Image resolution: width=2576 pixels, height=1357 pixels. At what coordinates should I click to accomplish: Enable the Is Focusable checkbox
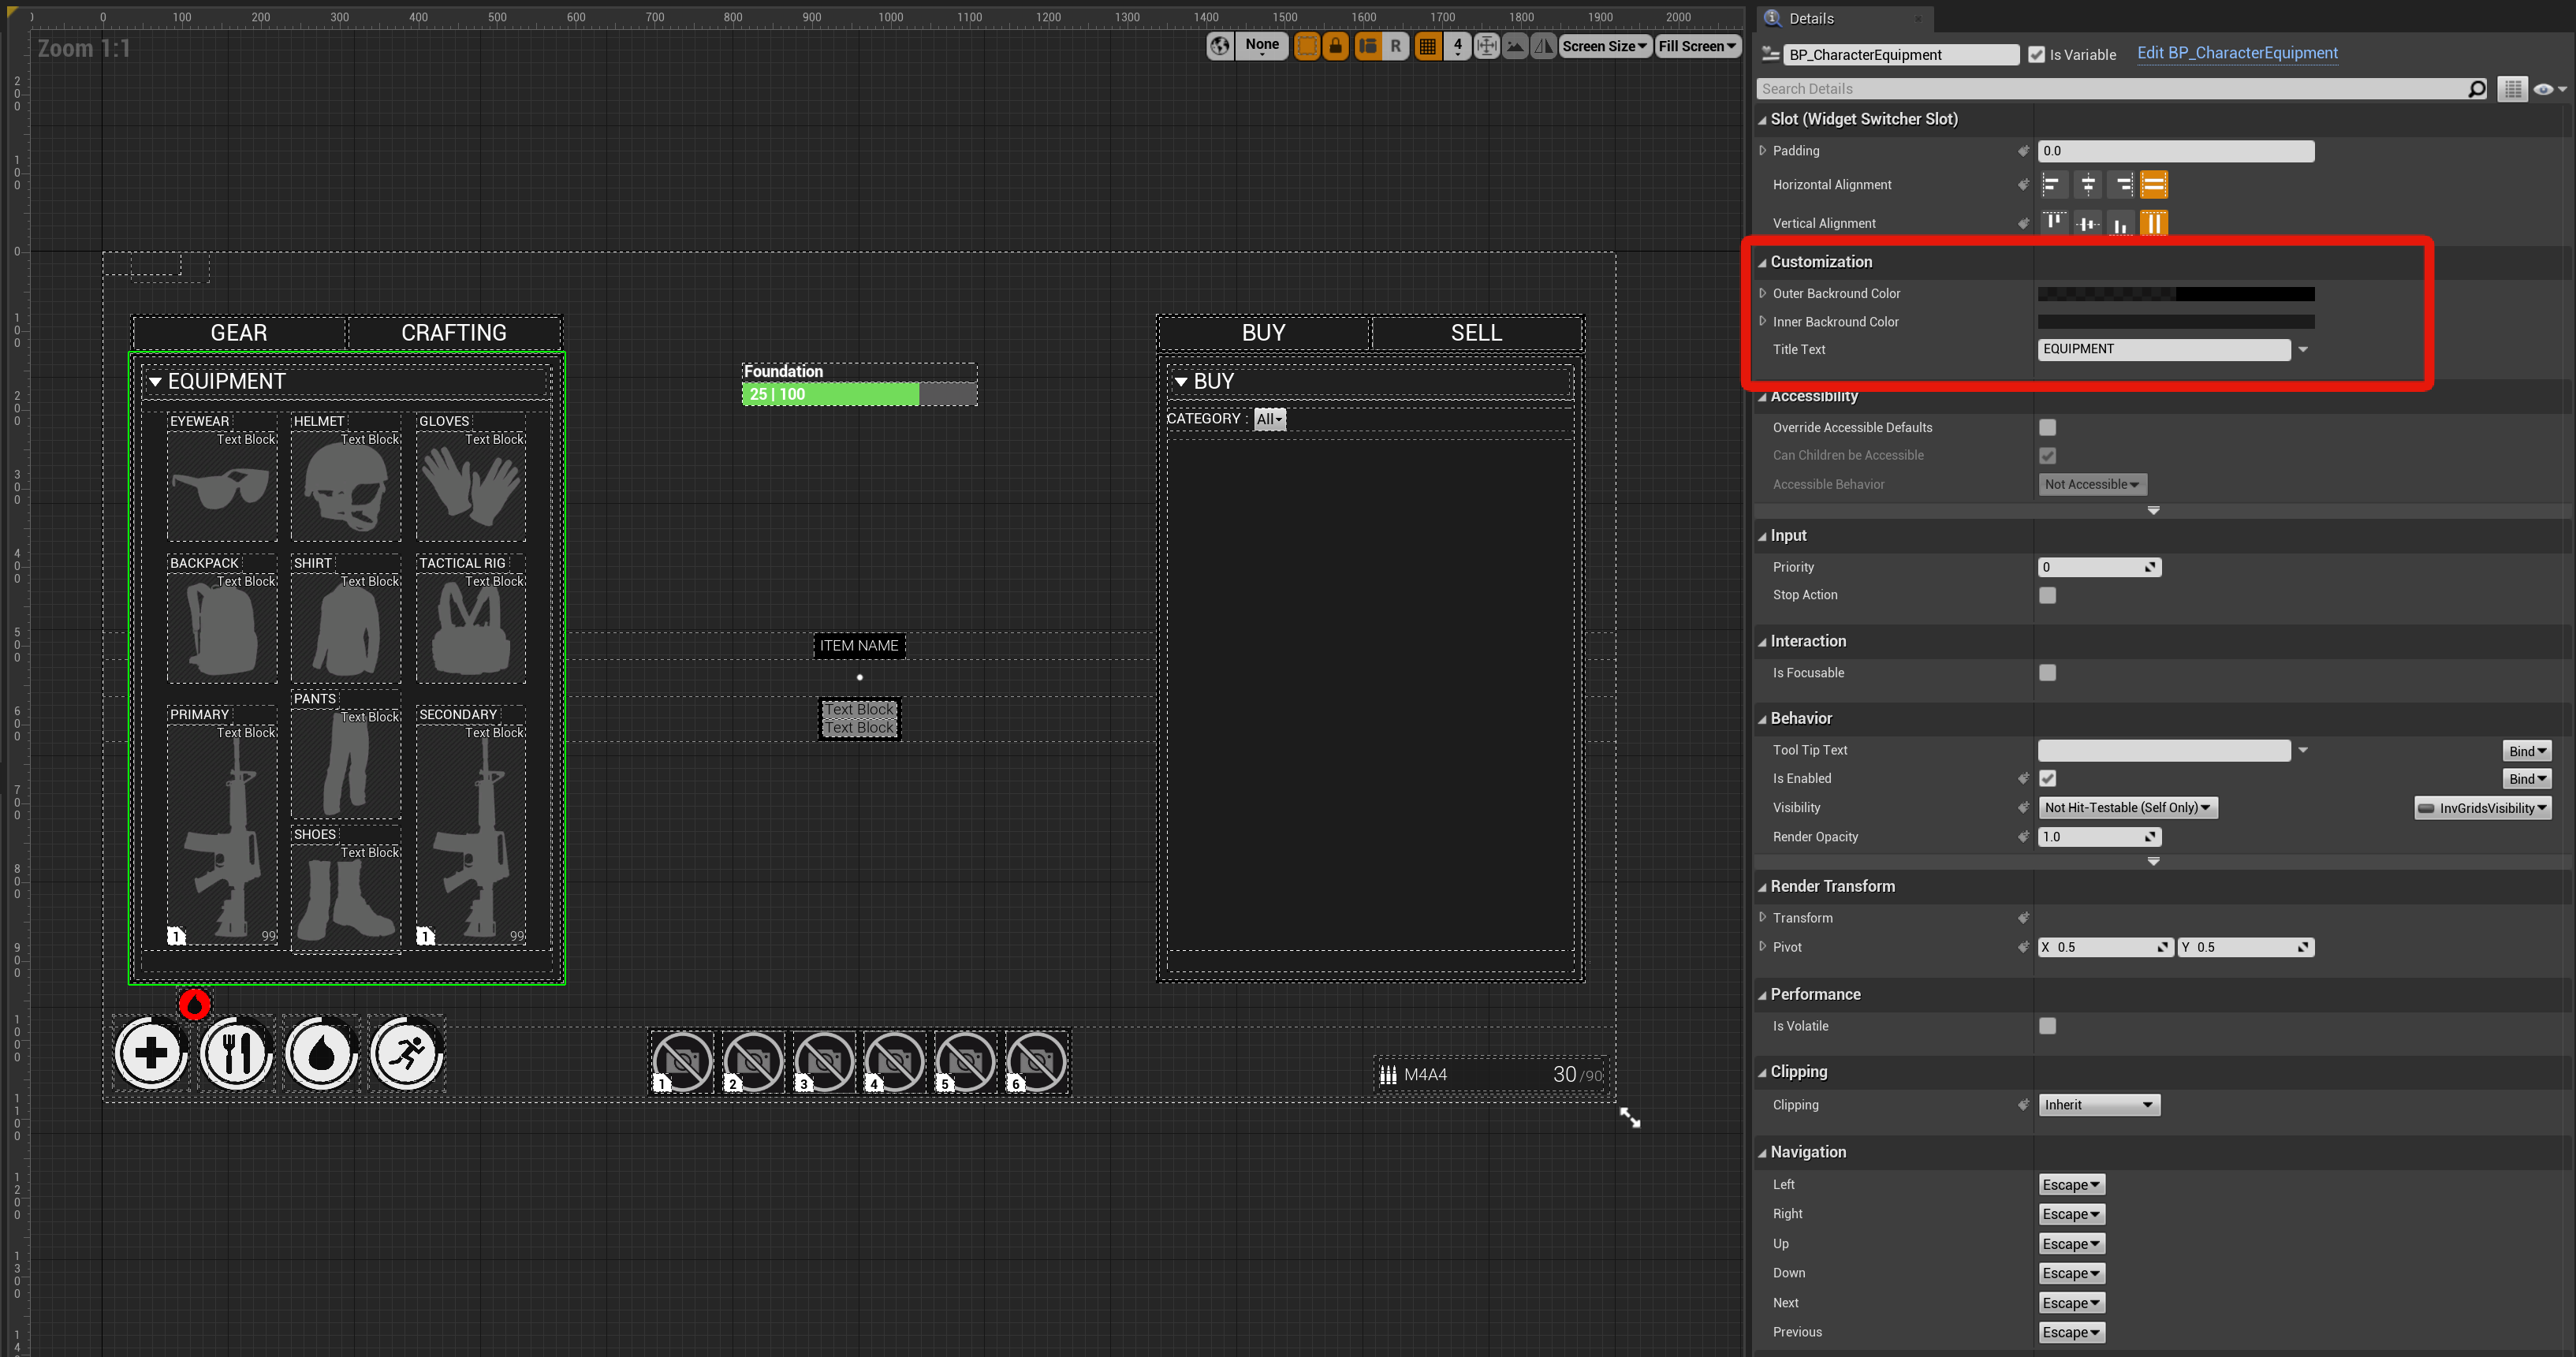click(2047, 673)
